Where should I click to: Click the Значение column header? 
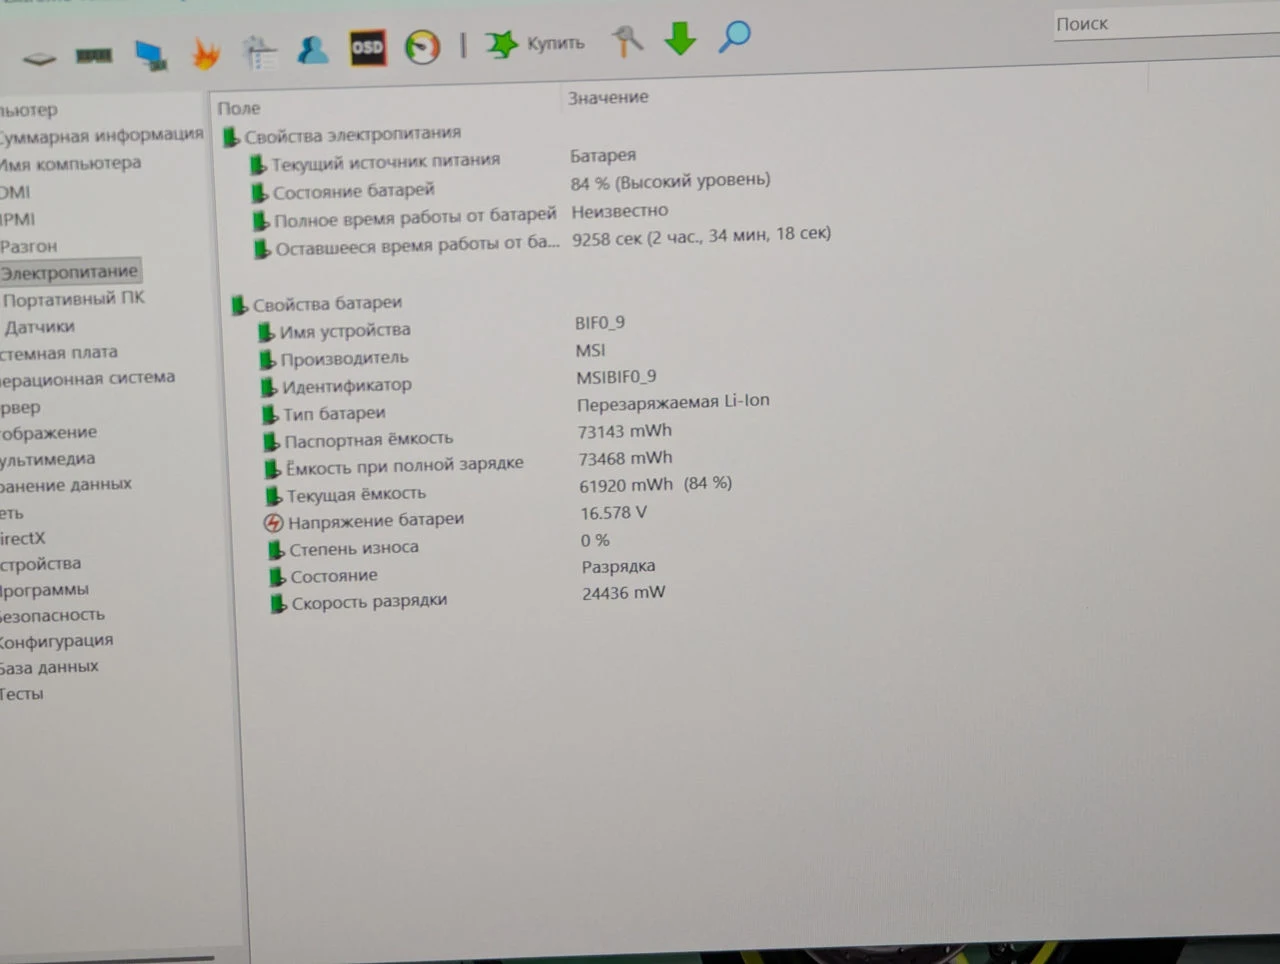(608, 97)
